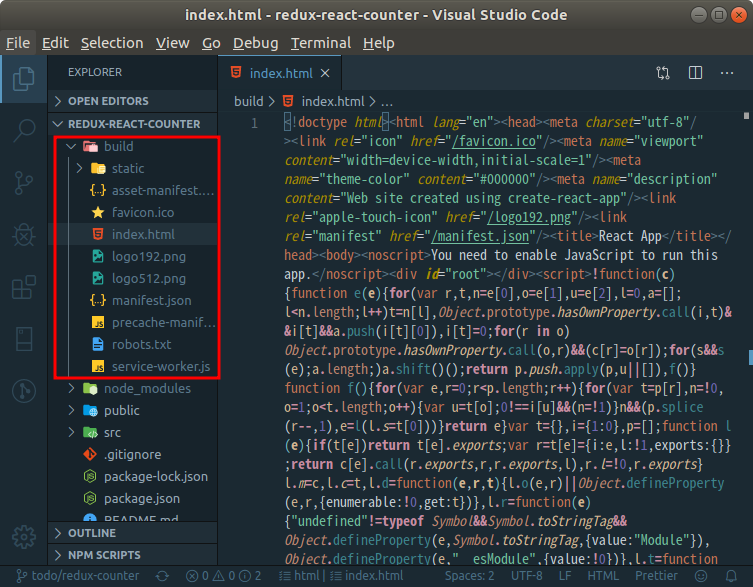Open the Search view in activity bar
This screenshot has width=753, height=587.
pos(24,130)
